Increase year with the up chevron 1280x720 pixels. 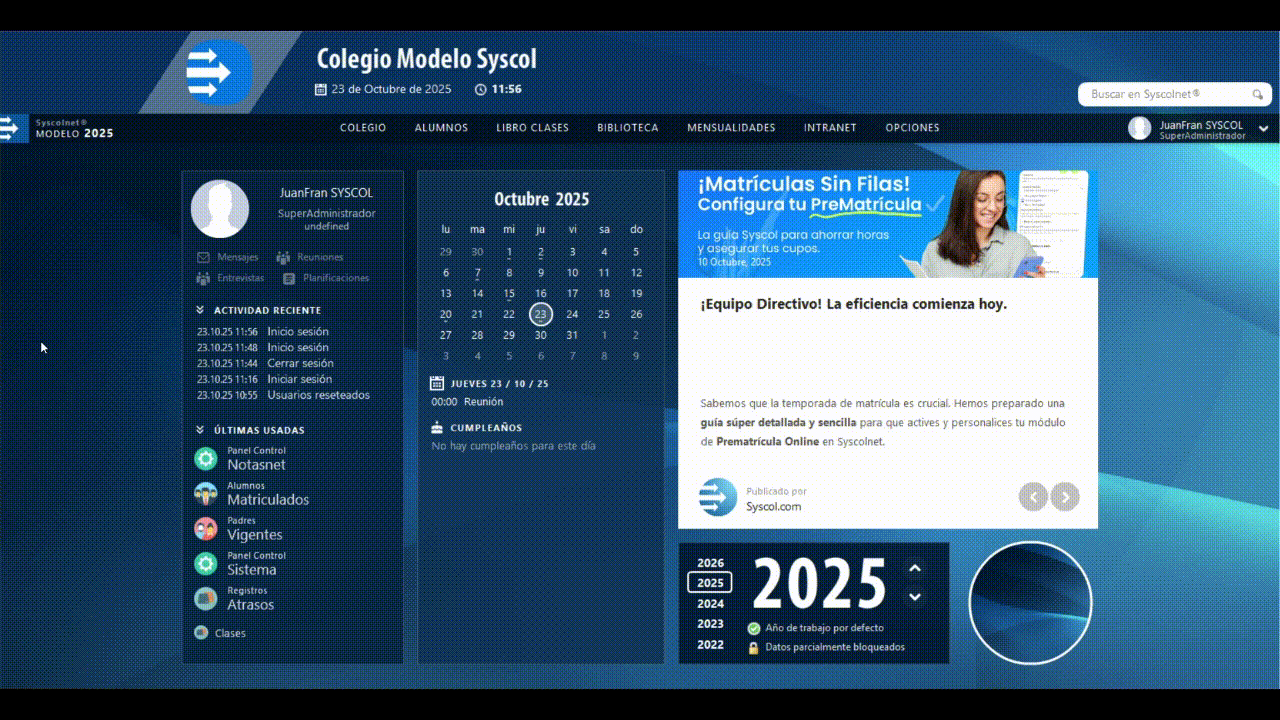tap(914, 568)
